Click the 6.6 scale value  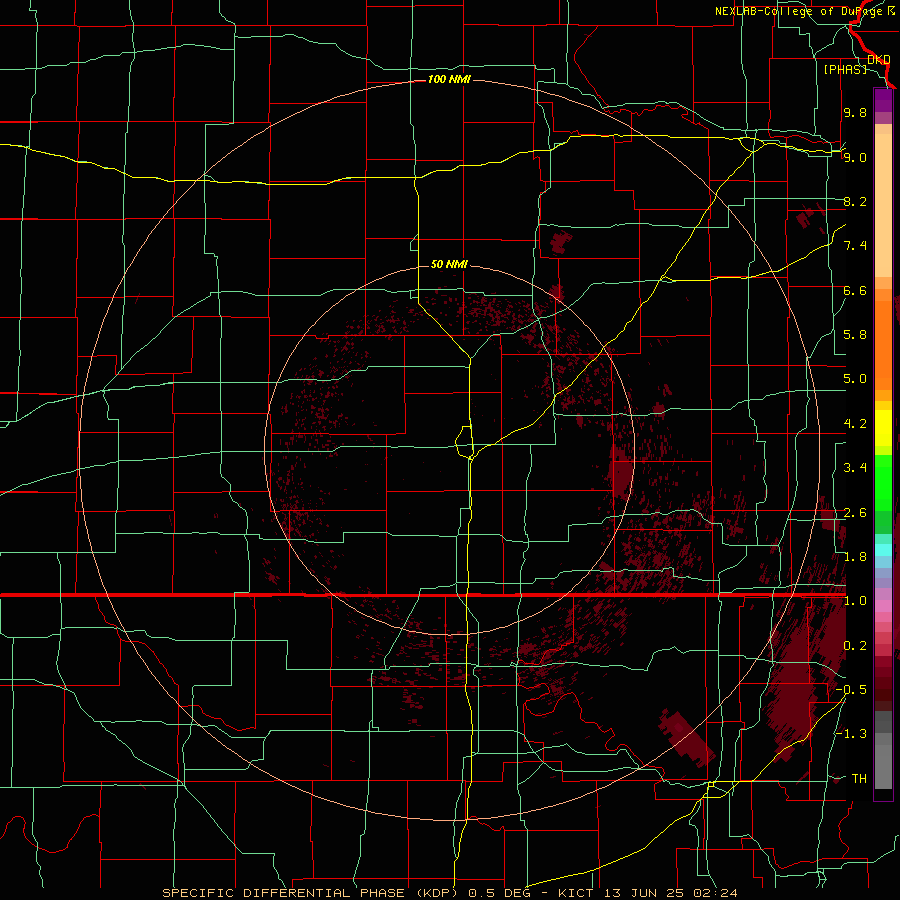point(855,290)
